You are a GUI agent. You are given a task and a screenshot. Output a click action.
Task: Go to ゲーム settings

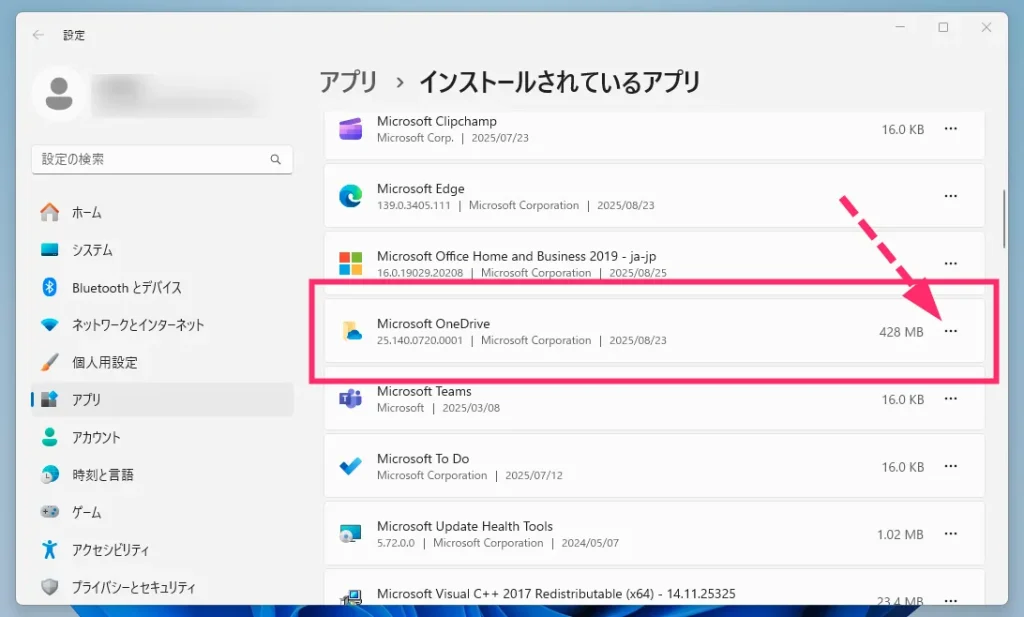(x=162, y=512)
